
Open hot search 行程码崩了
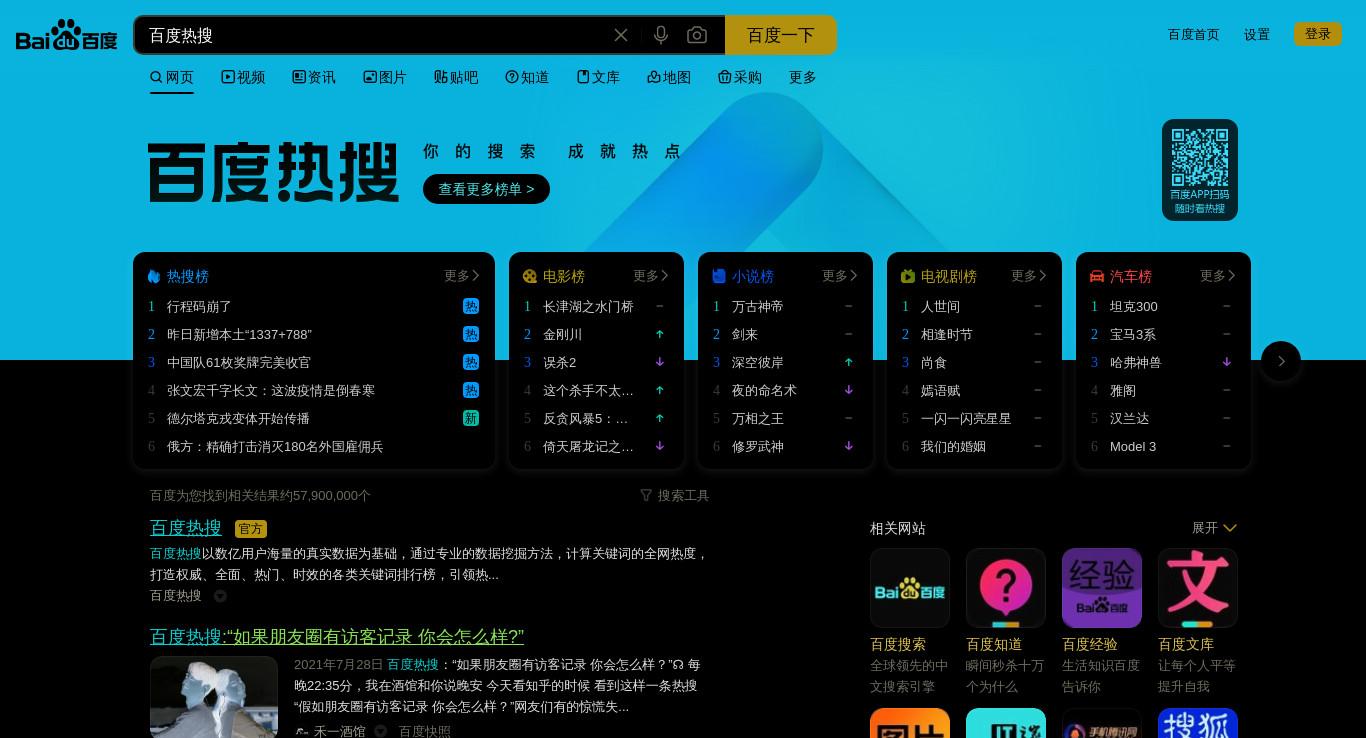pos(199,306)
